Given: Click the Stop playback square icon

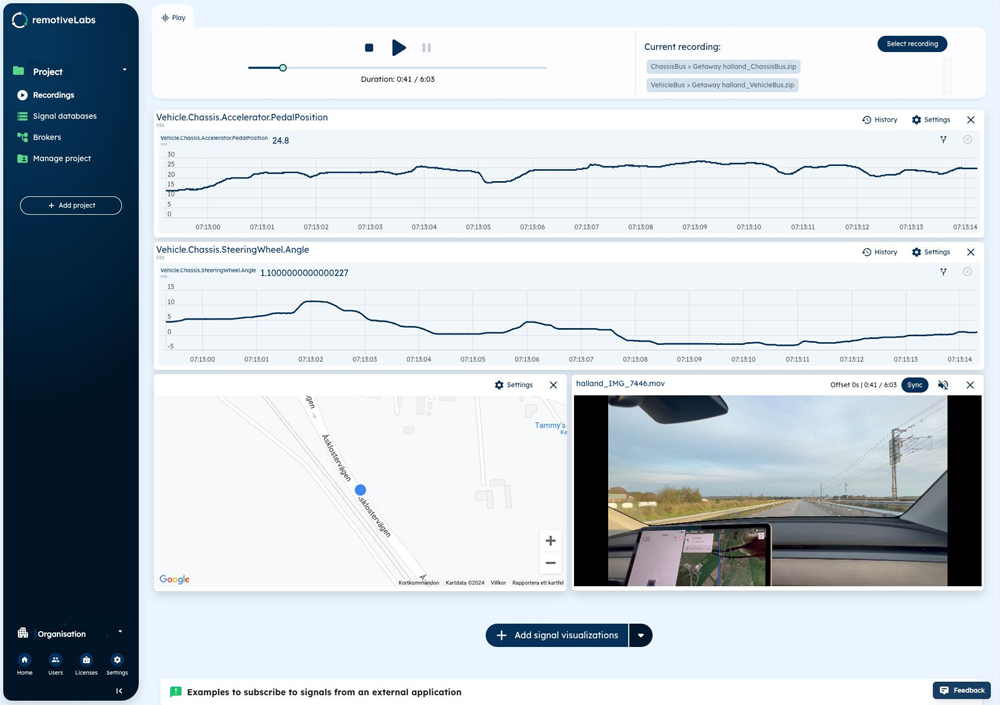Looking at the screenshot, I should point(369,48).
